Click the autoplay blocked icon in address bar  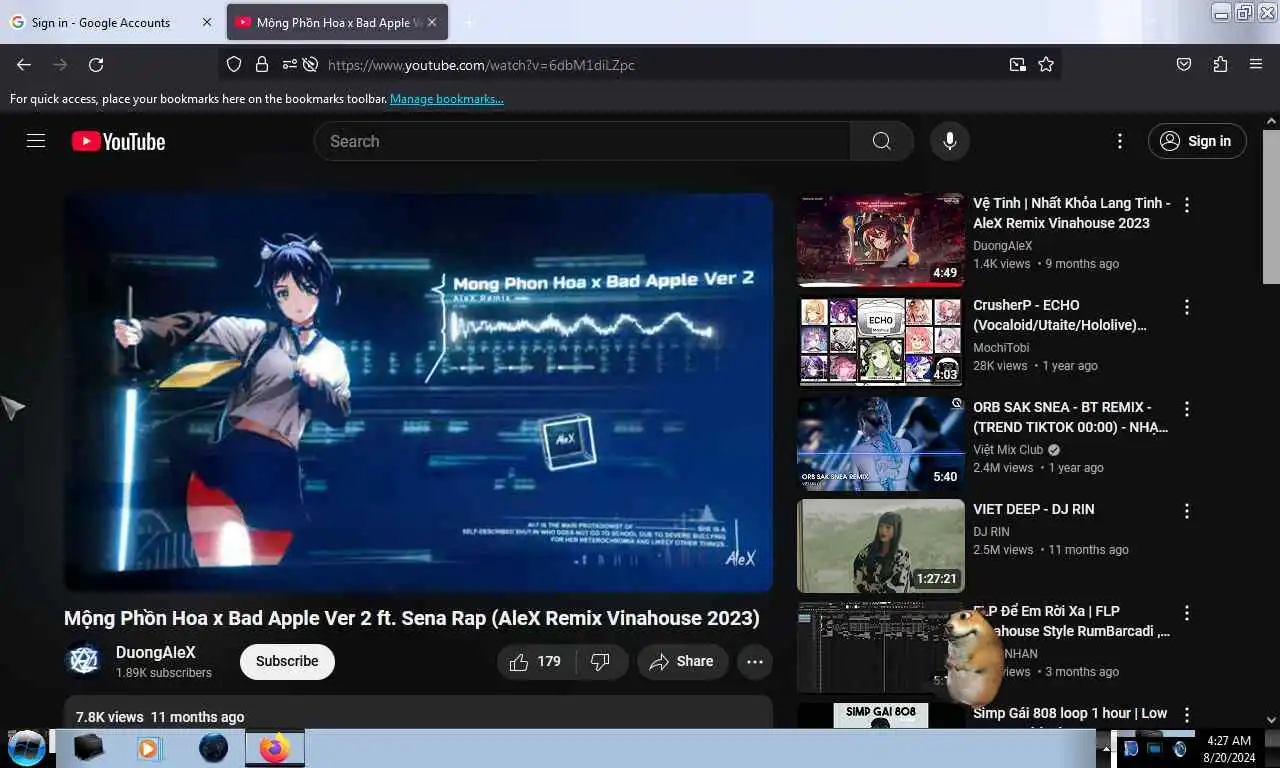coord(310,64)
